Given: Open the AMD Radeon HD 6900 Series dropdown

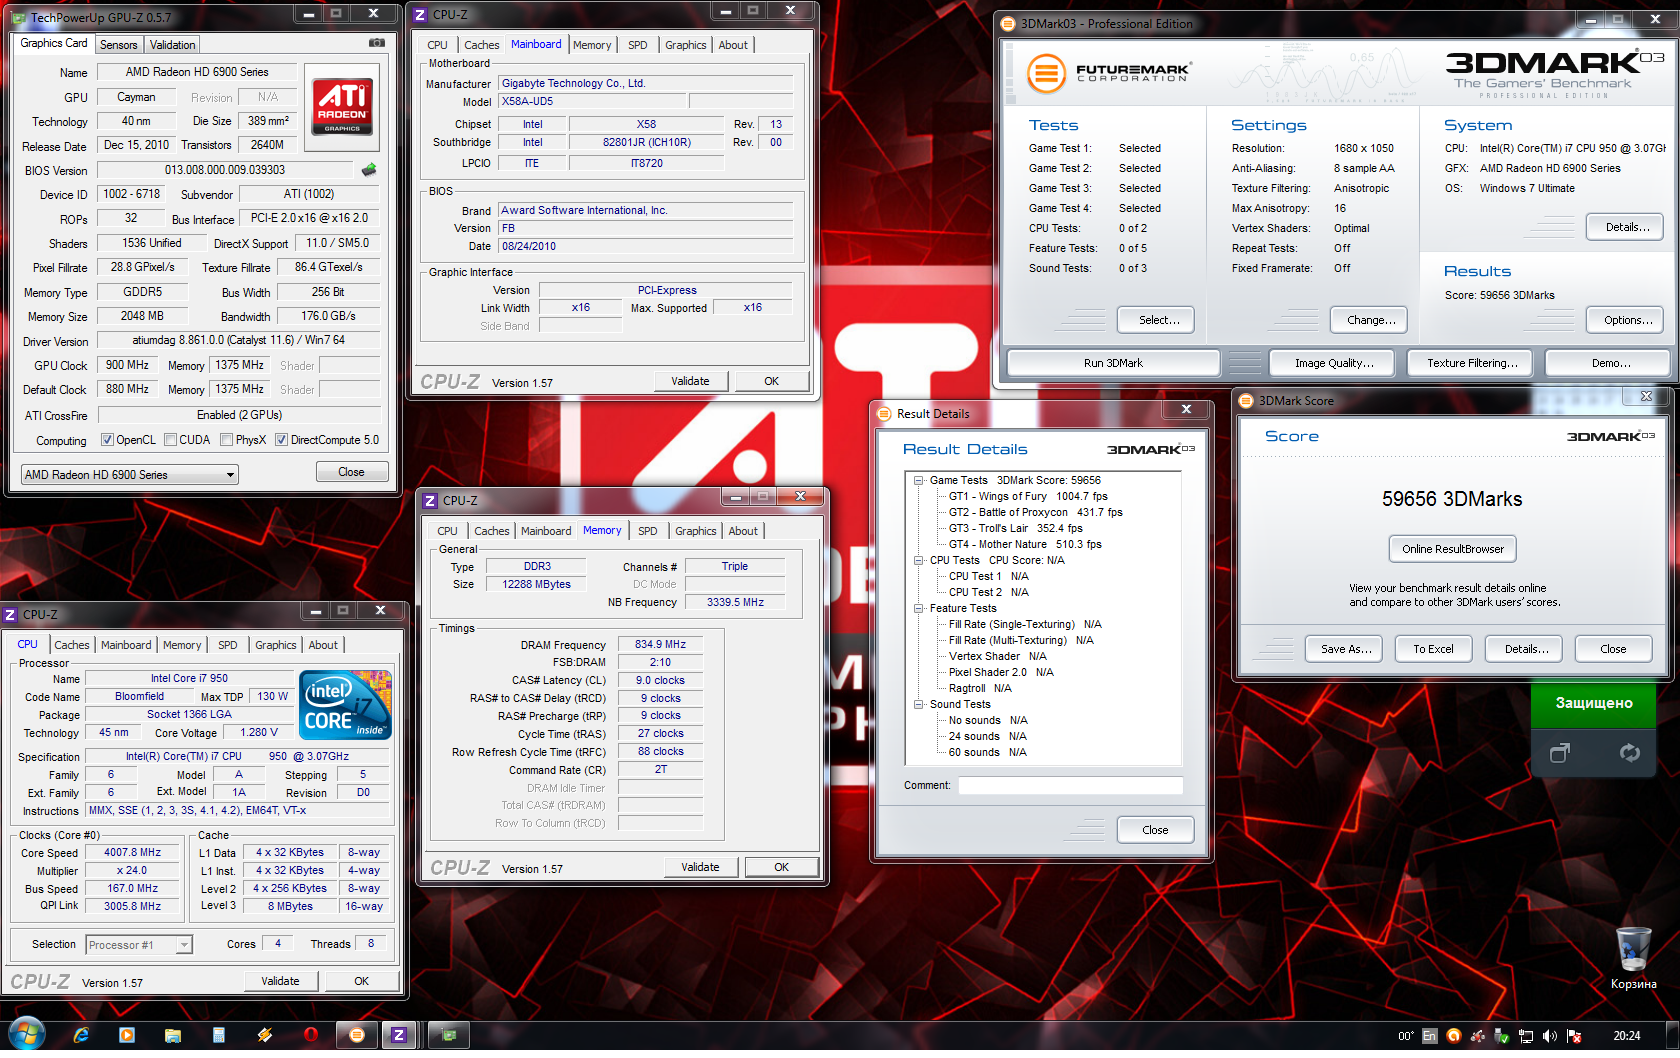Looking at the screenshot, I should click(130, 475).
